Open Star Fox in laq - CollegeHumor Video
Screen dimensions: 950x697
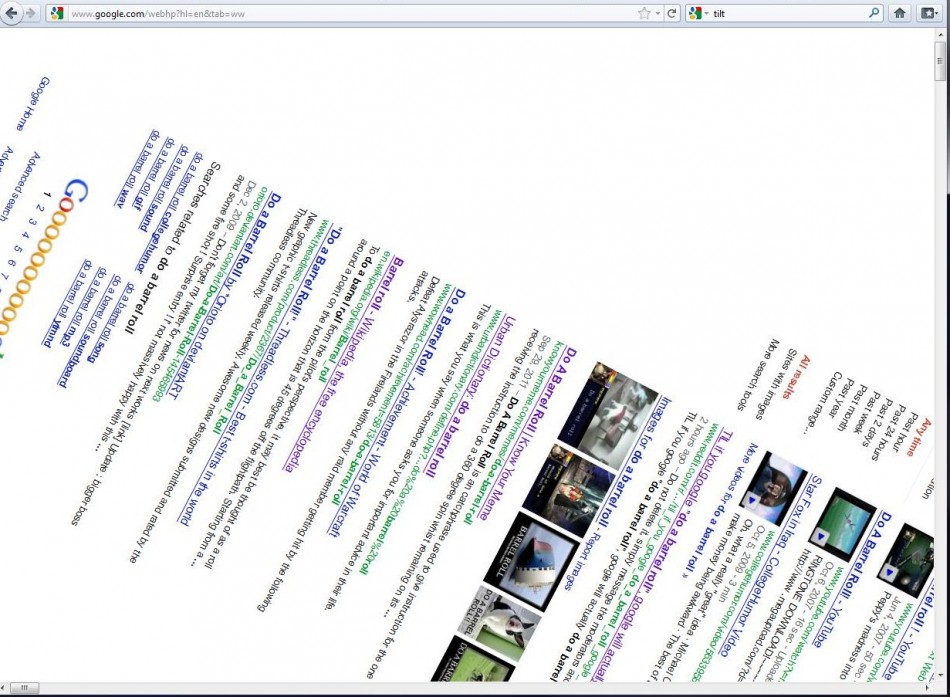771,564
